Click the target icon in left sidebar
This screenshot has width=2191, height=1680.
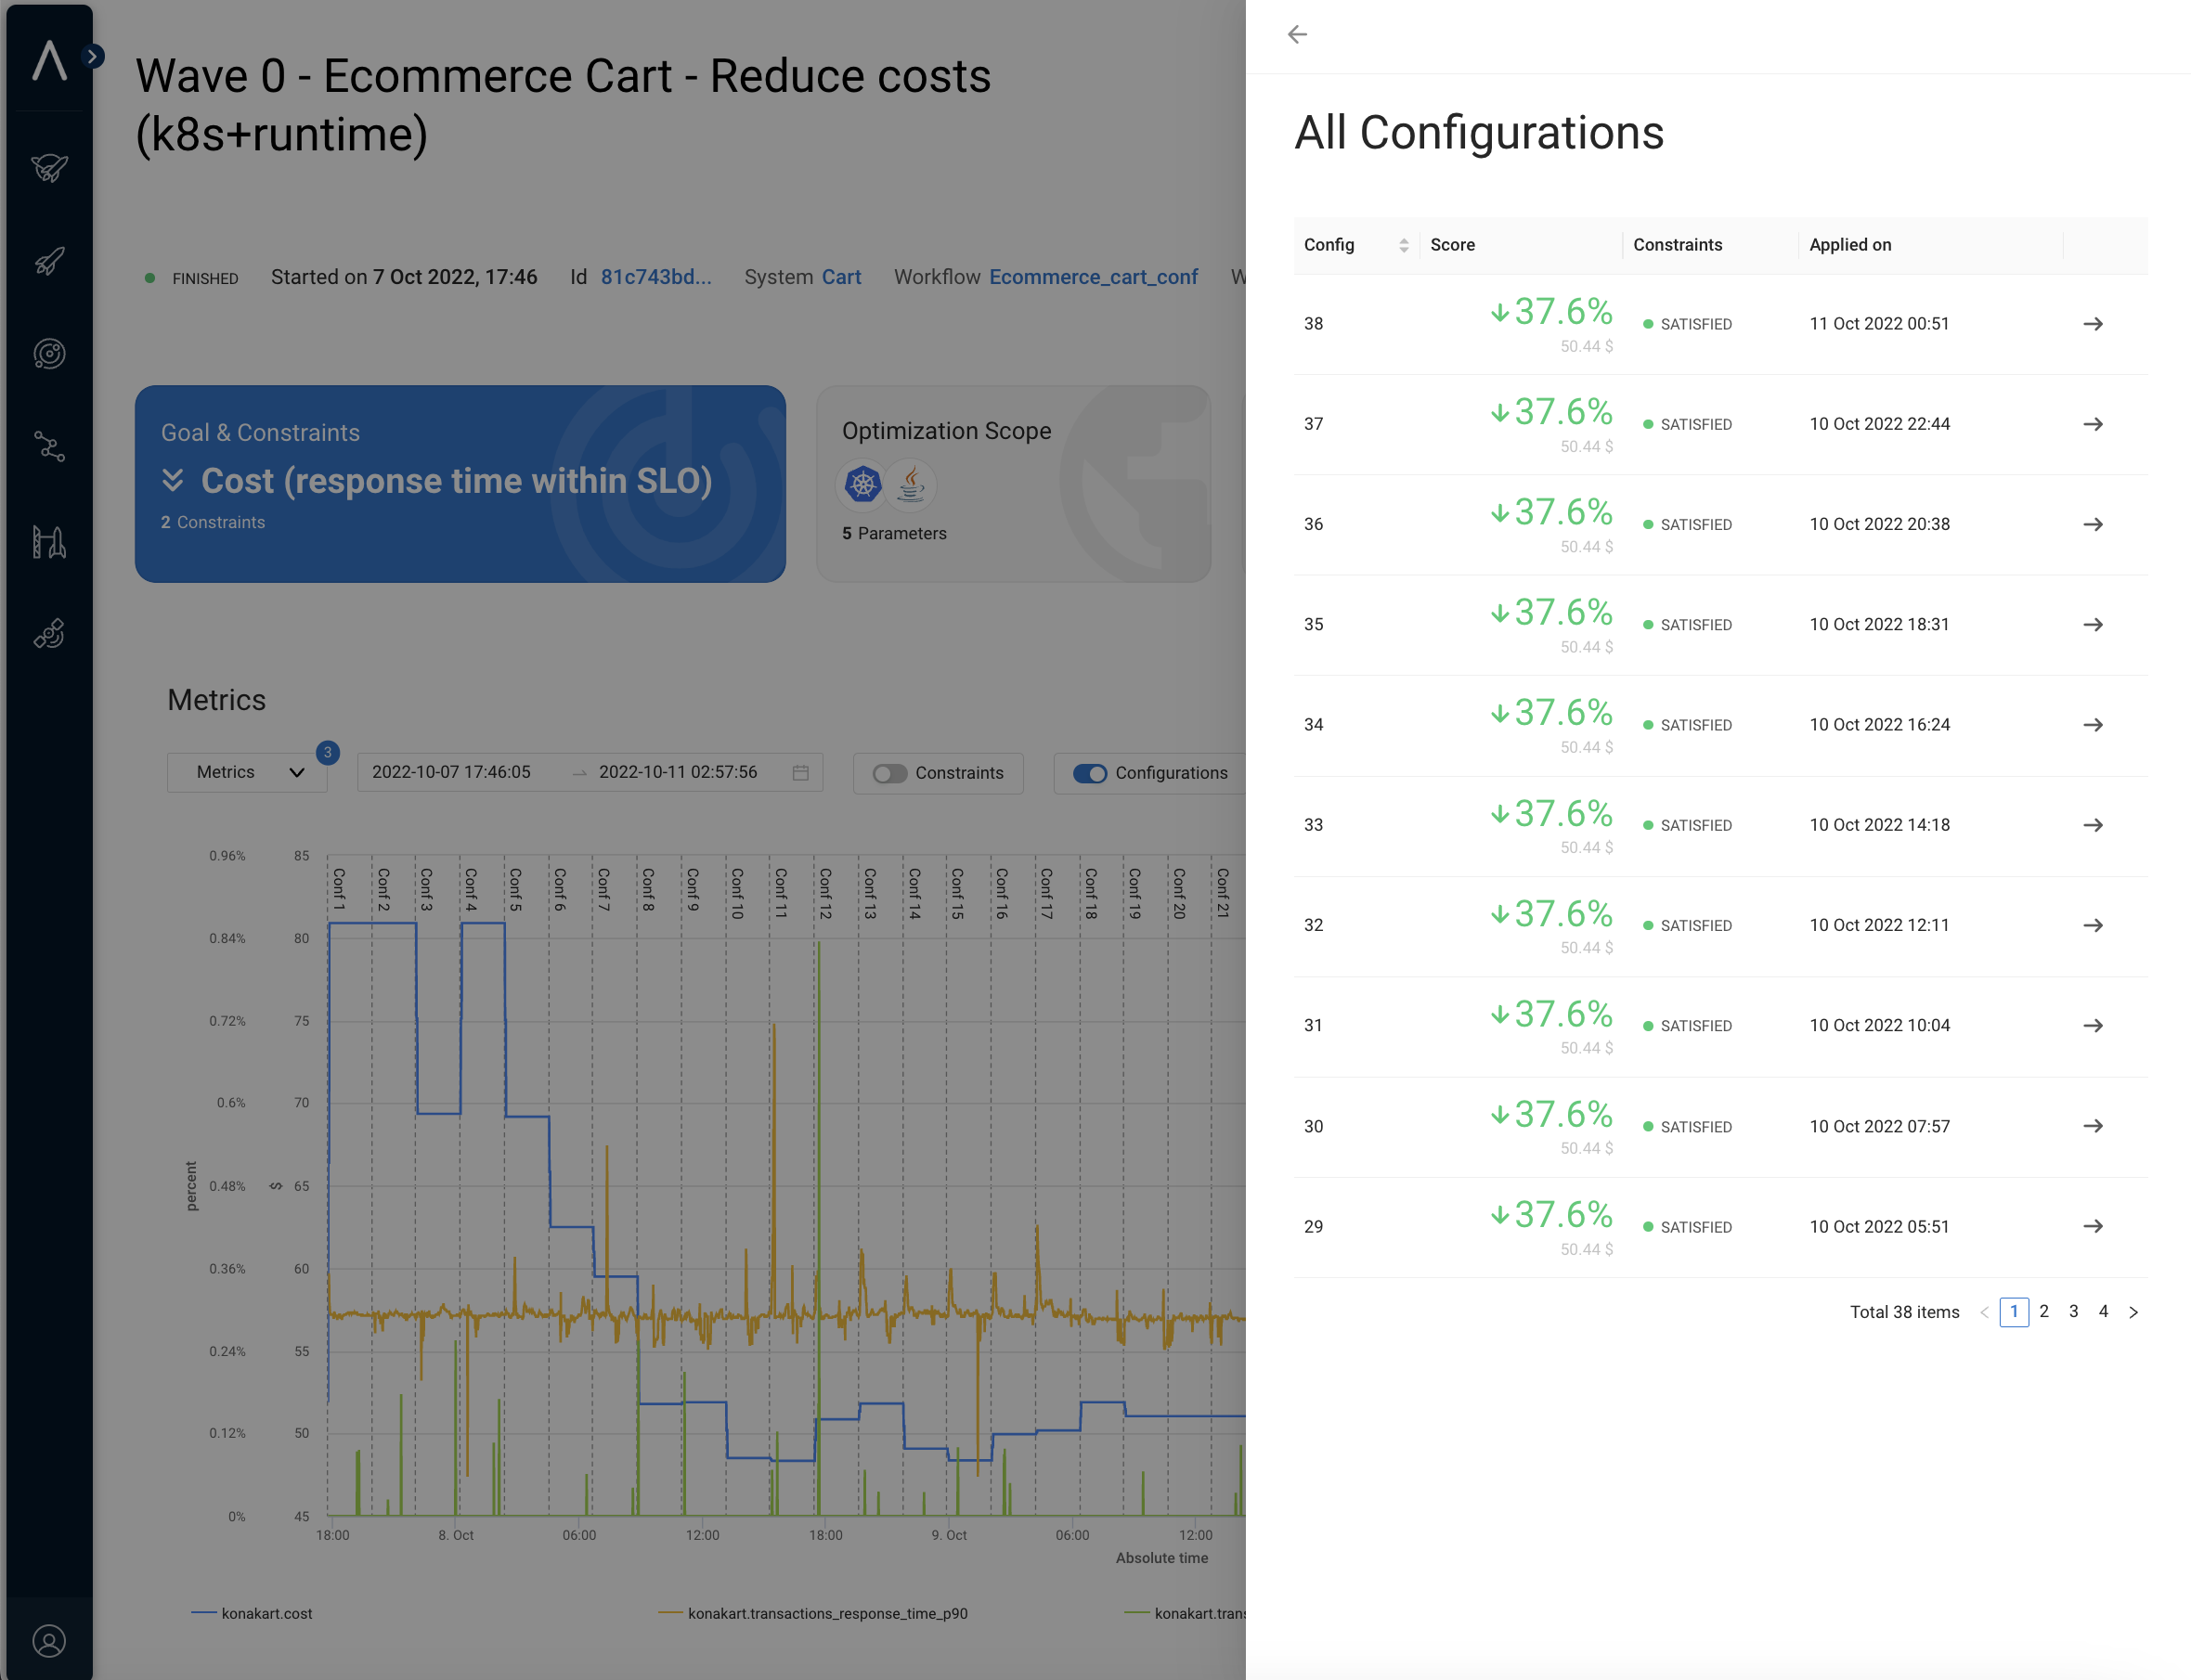pyautogui.click(x=49, y=354)
